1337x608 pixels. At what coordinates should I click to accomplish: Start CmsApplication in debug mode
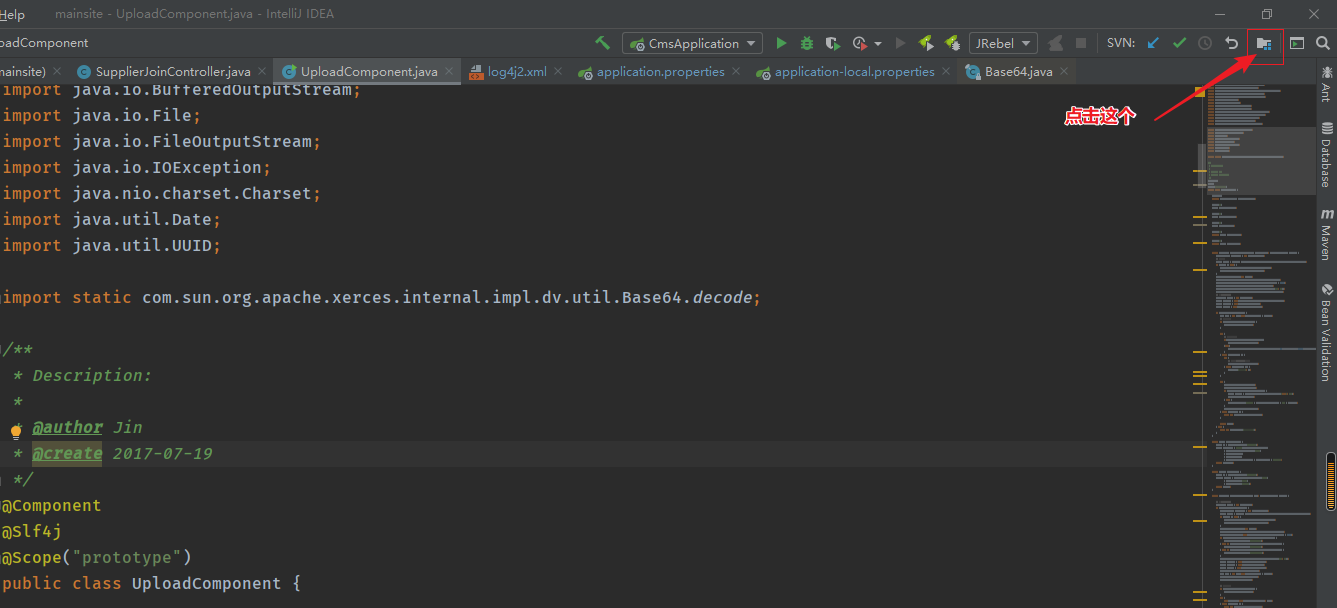[806, 43]
